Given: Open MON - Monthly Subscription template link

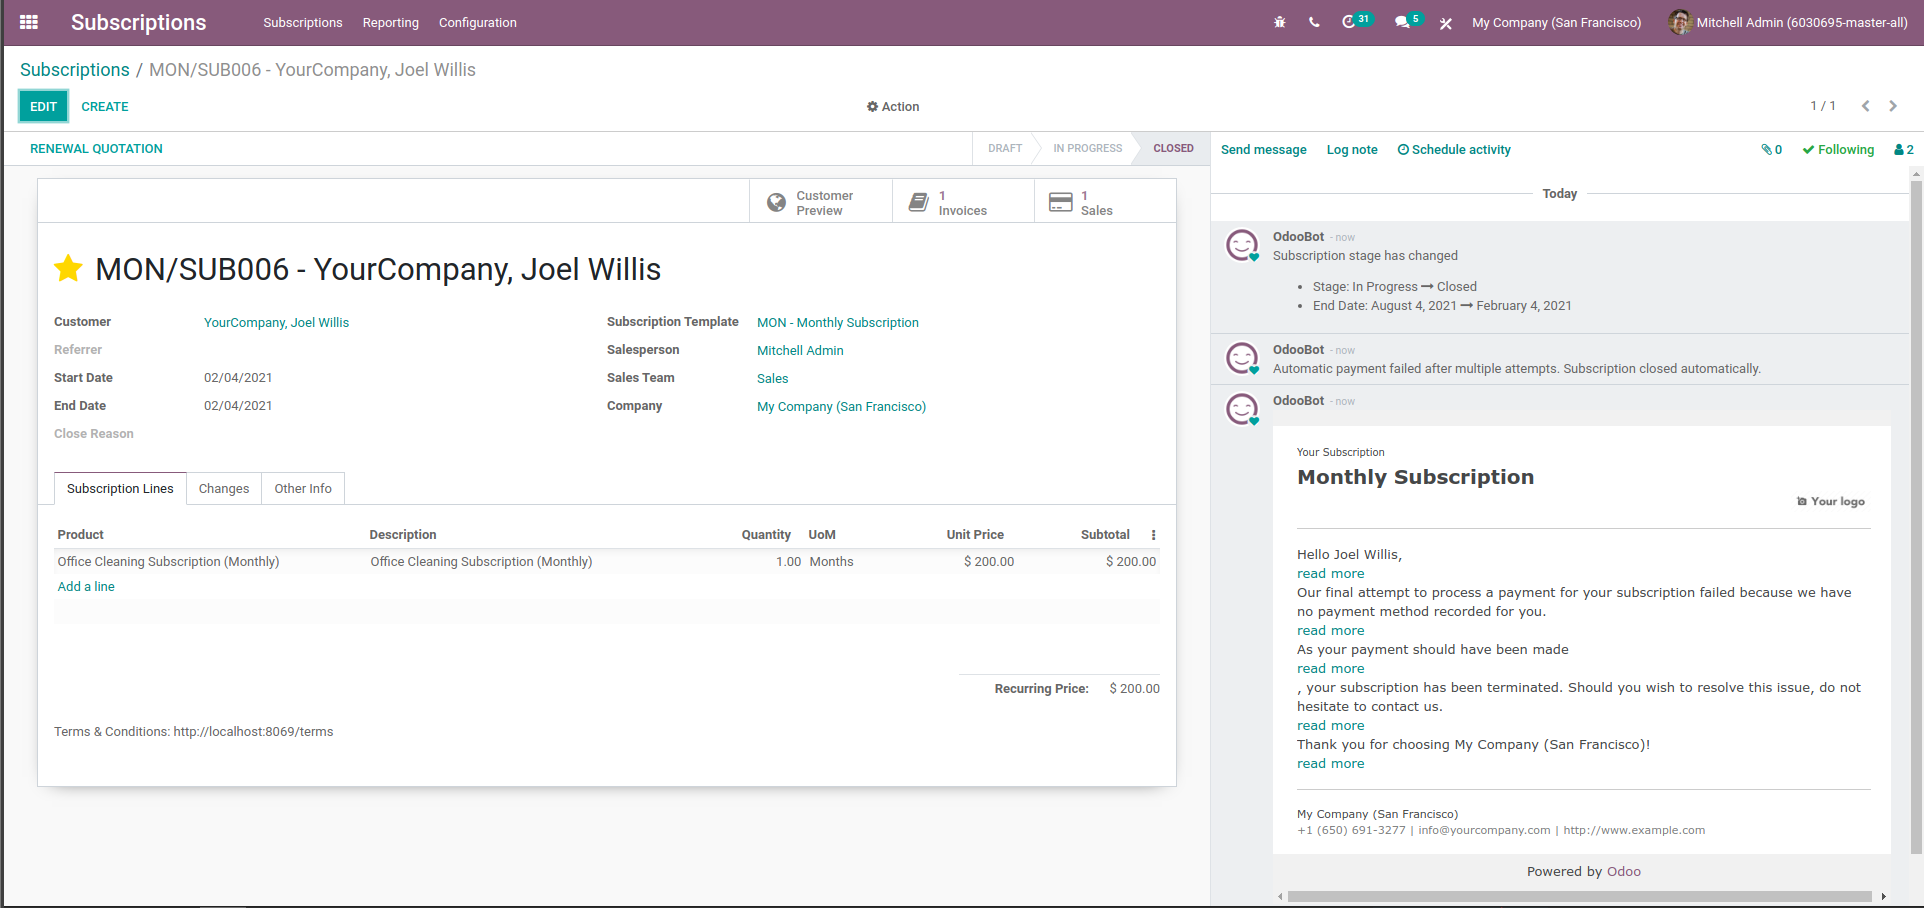Looking at the screenshot, I should (838, 323).
